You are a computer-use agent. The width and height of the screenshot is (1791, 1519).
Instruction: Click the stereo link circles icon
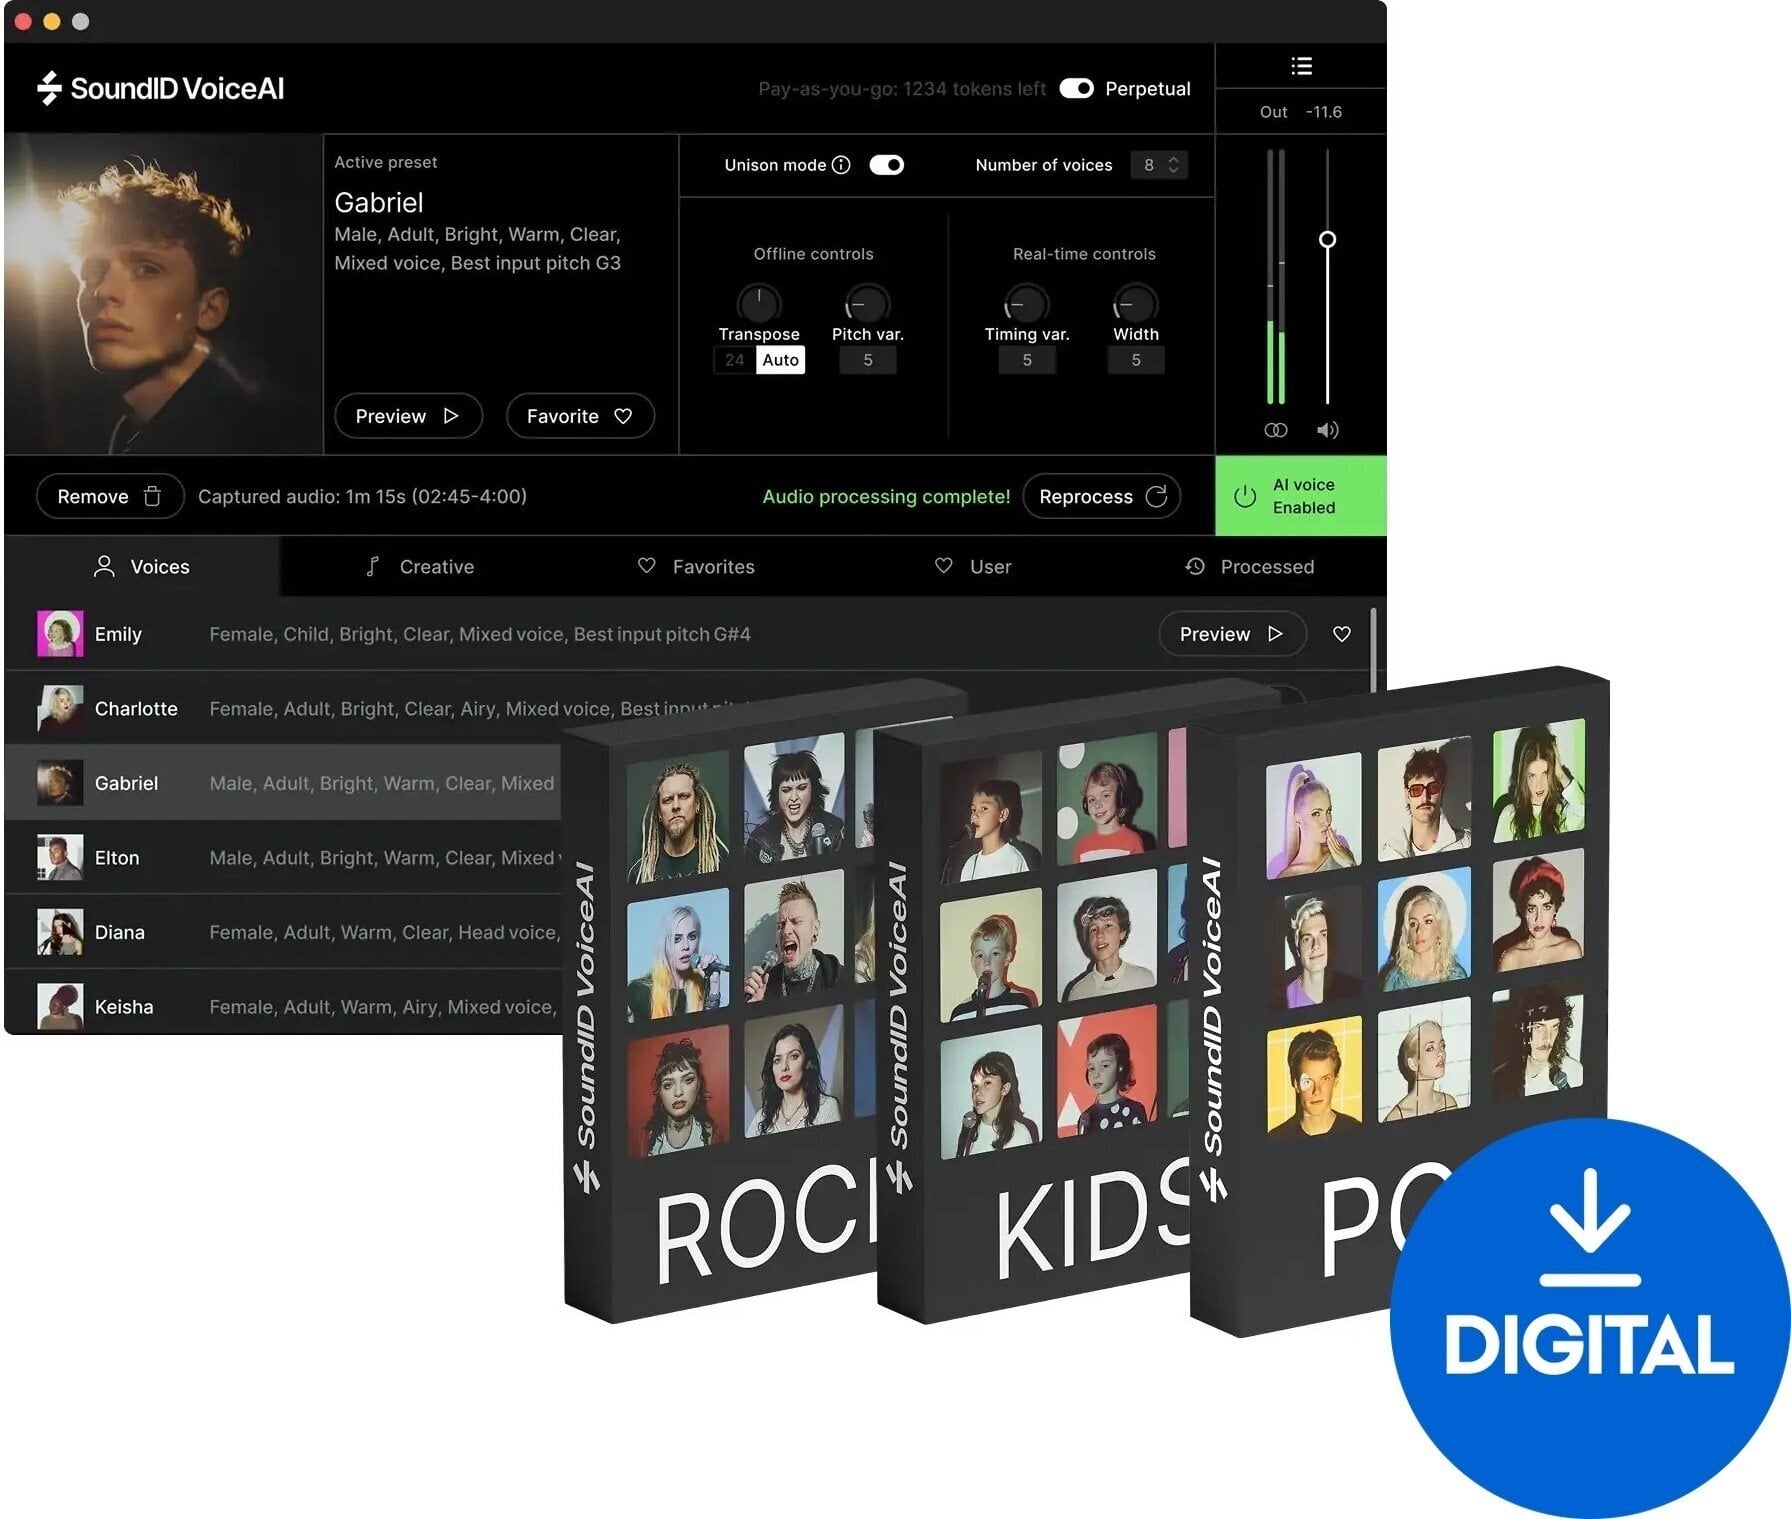point(1275,430)
